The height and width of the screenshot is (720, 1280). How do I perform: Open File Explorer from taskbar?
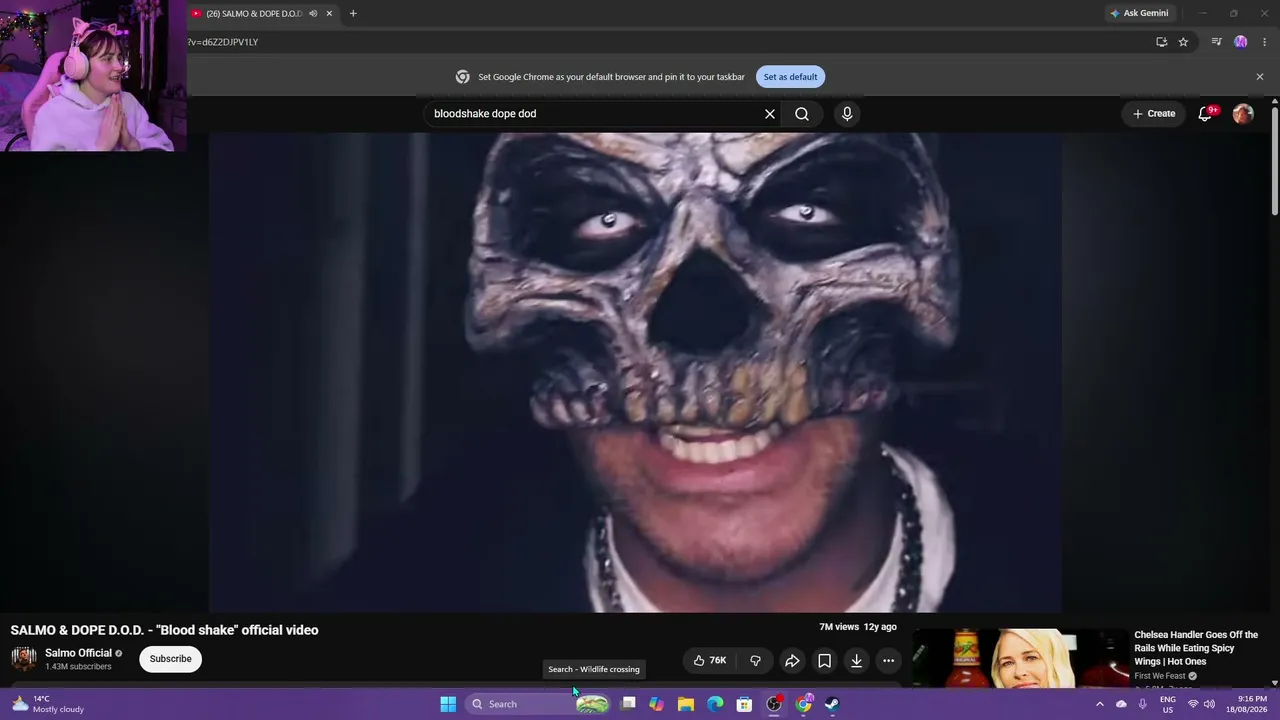686,704
